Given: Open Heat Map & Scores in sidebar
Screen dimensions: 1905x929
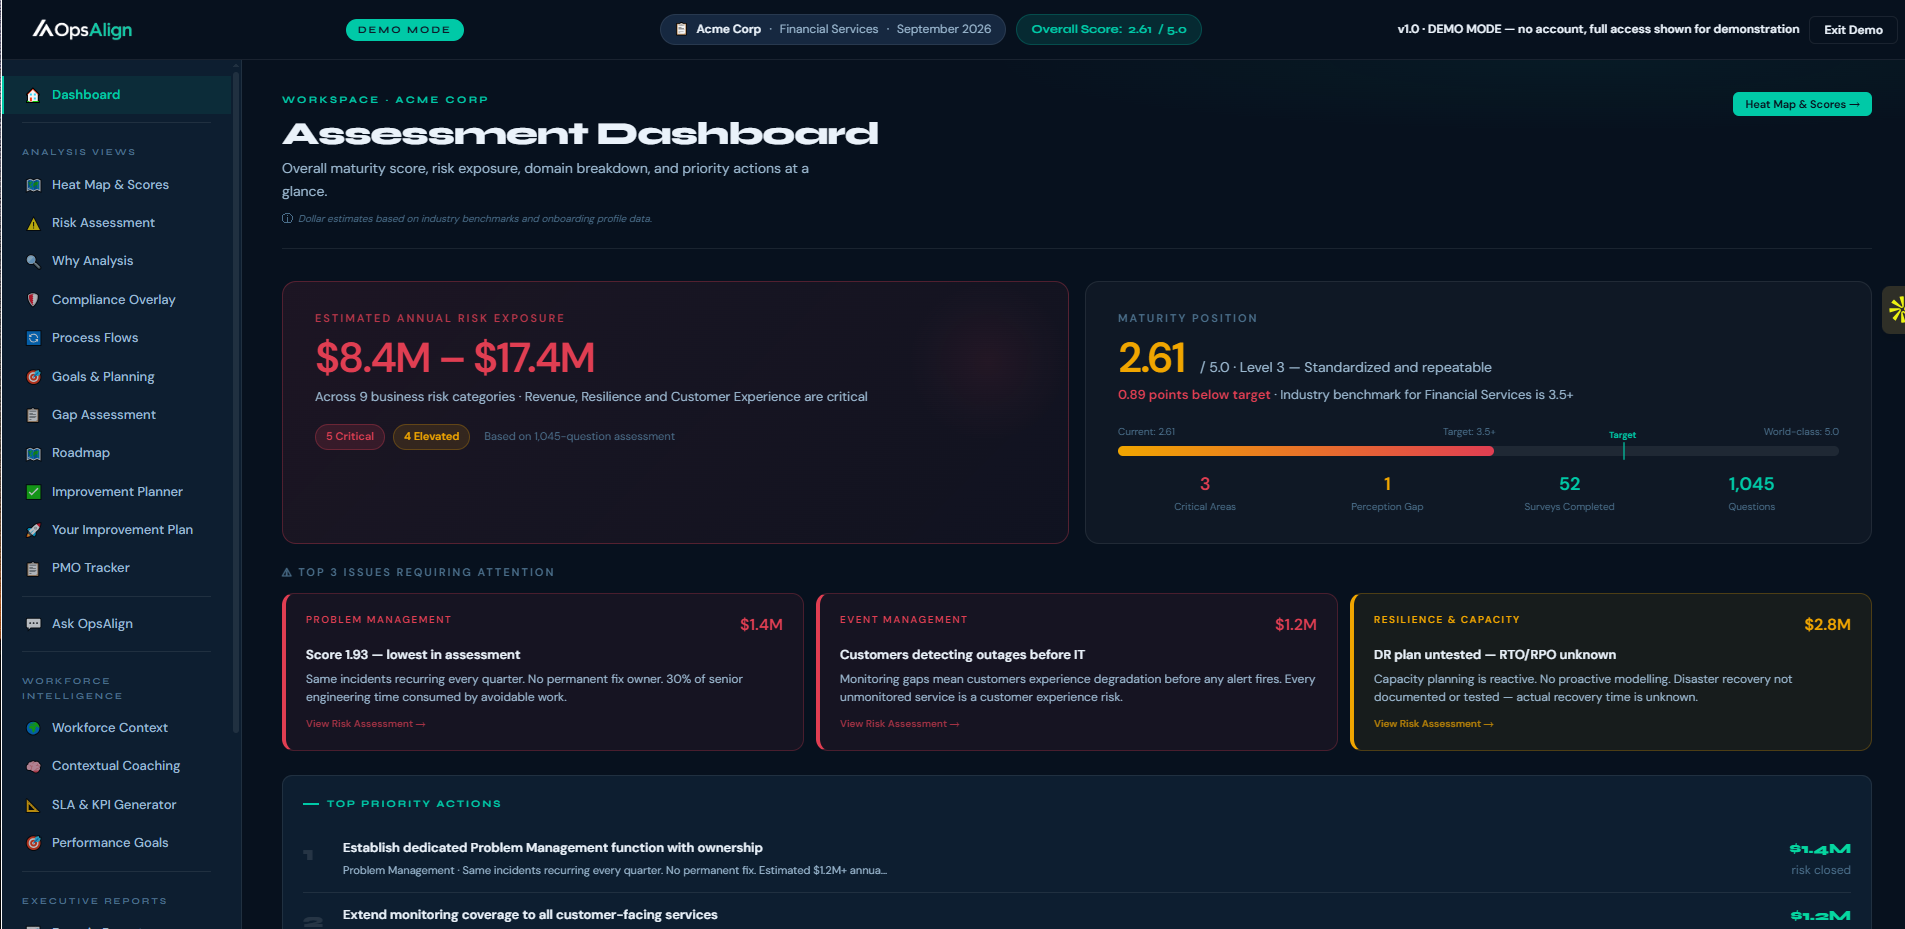Looking at the screenshot, I should [118, 185].
